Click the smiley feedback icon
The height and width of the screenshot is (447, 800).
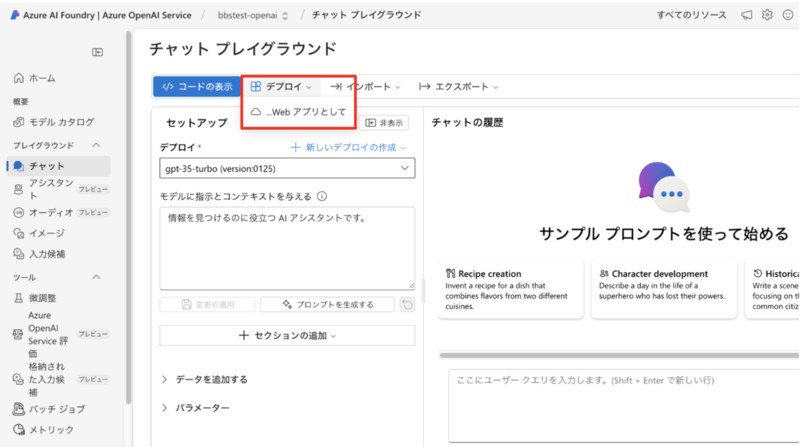pyautogui.click(x=788, y=15)
